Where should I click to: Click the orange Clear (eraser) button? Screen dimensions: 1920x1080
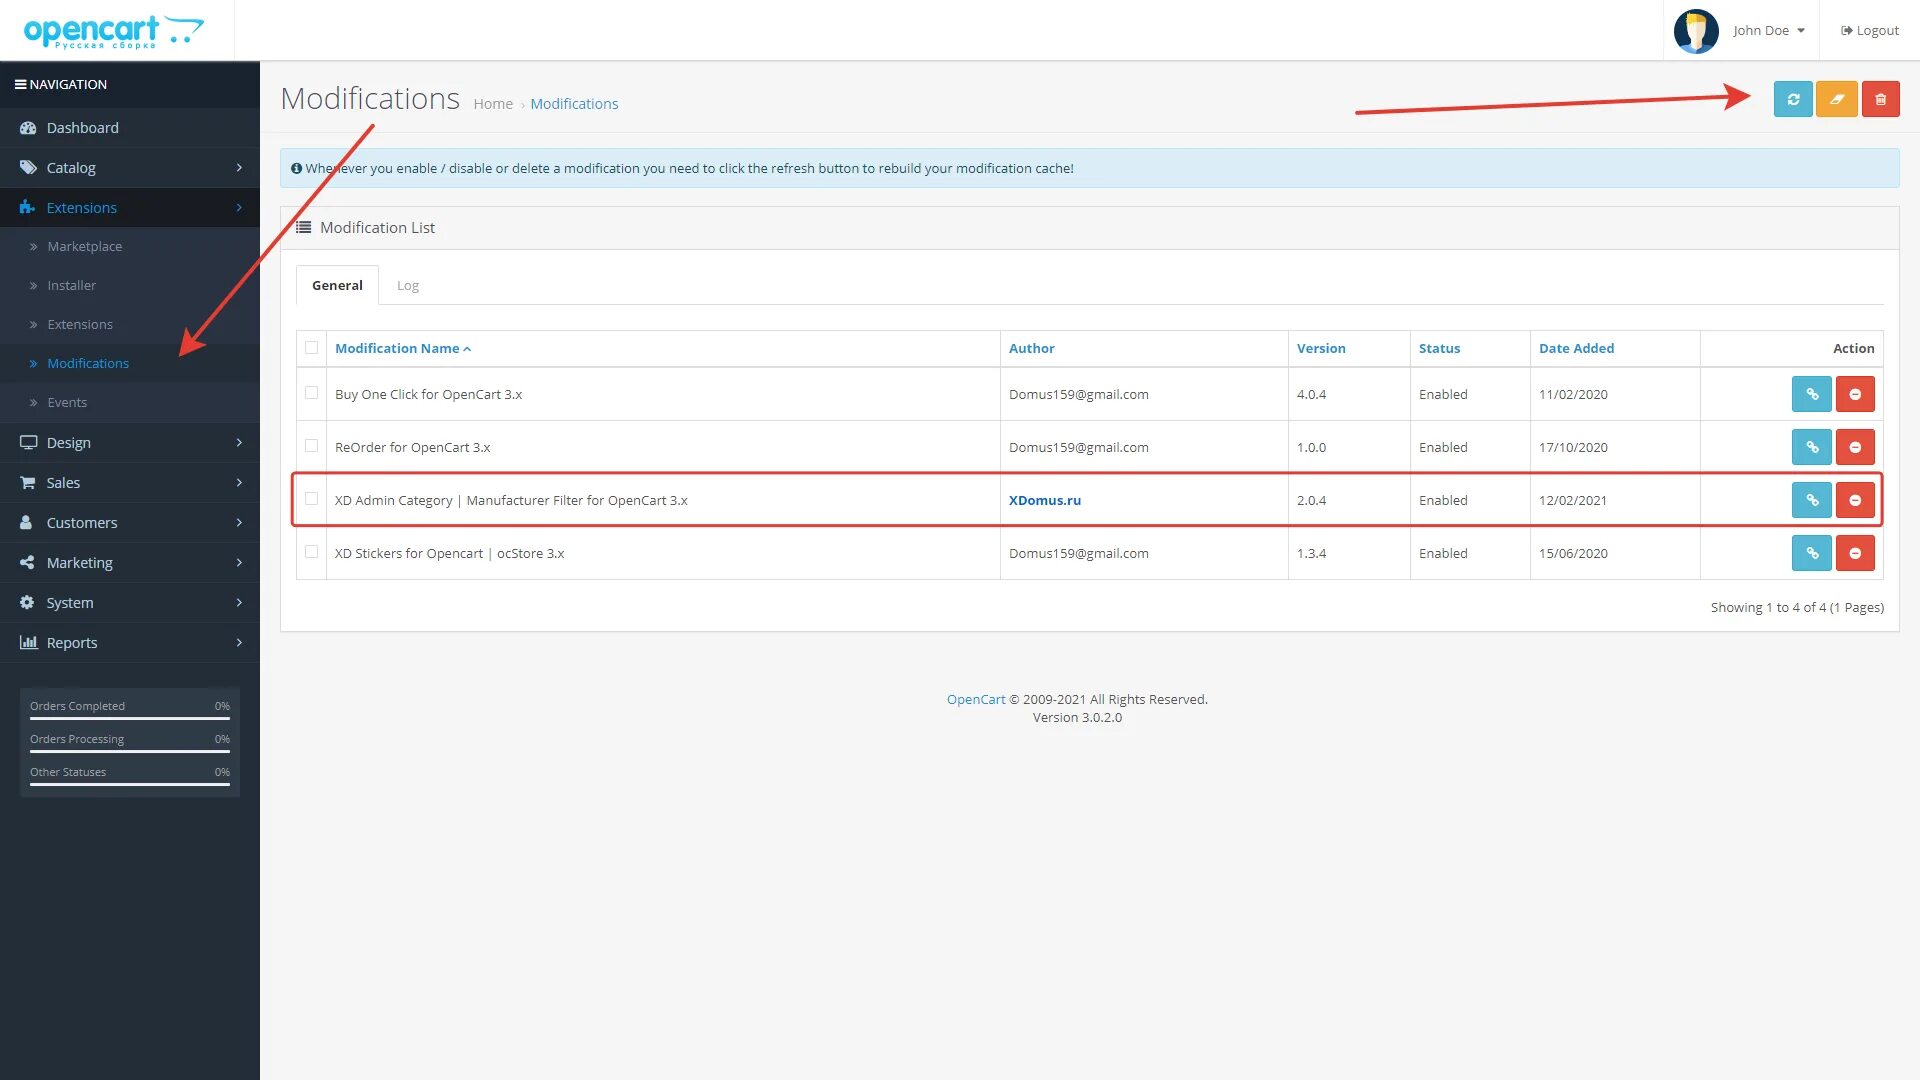pyautogui.click(x=1836, y=99)
